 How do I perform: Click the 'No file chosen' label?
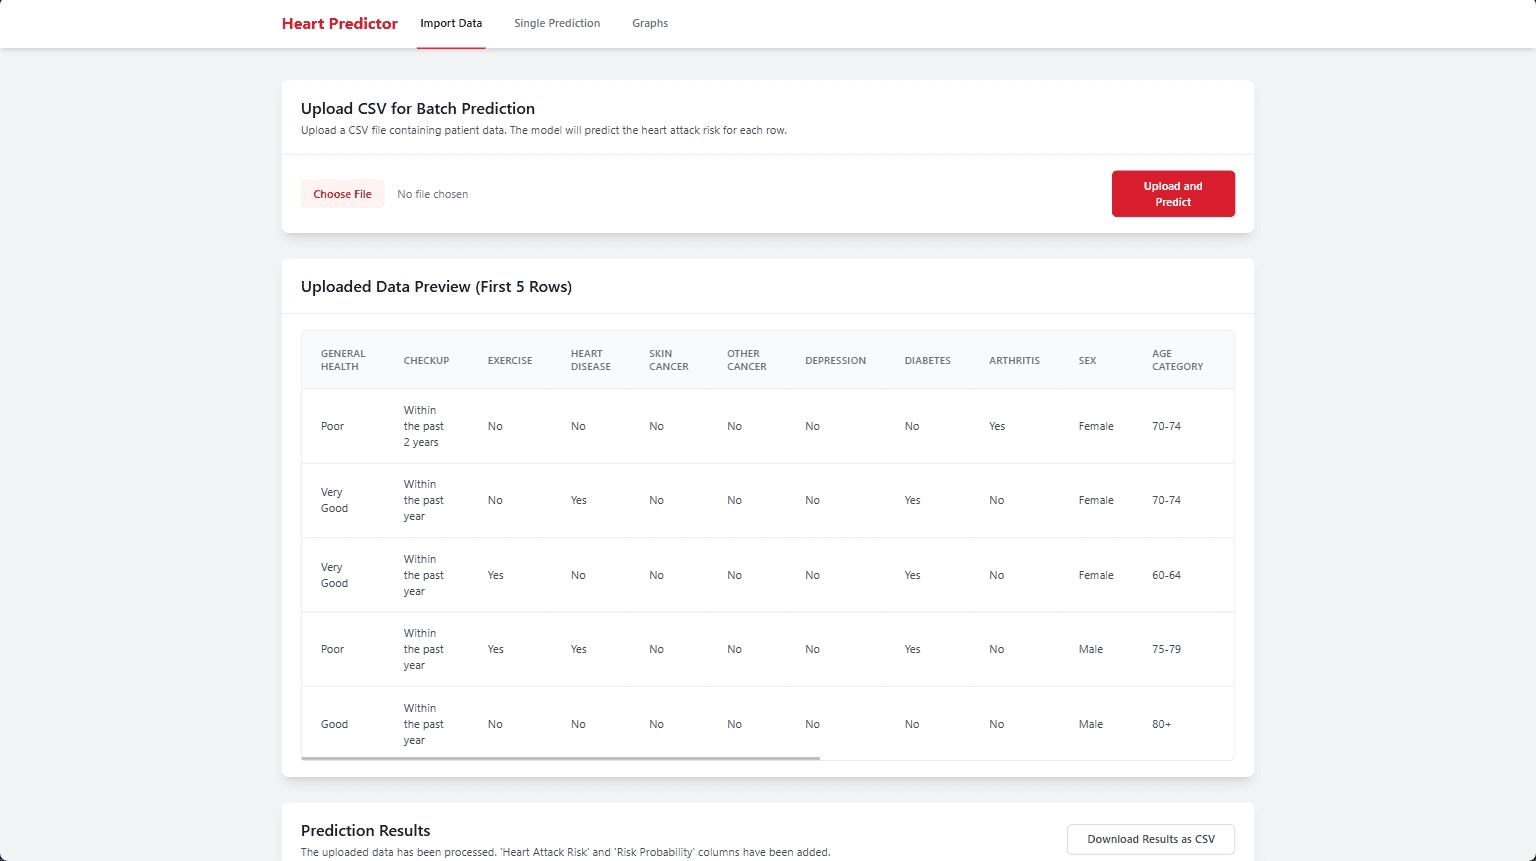pos(433,194)
